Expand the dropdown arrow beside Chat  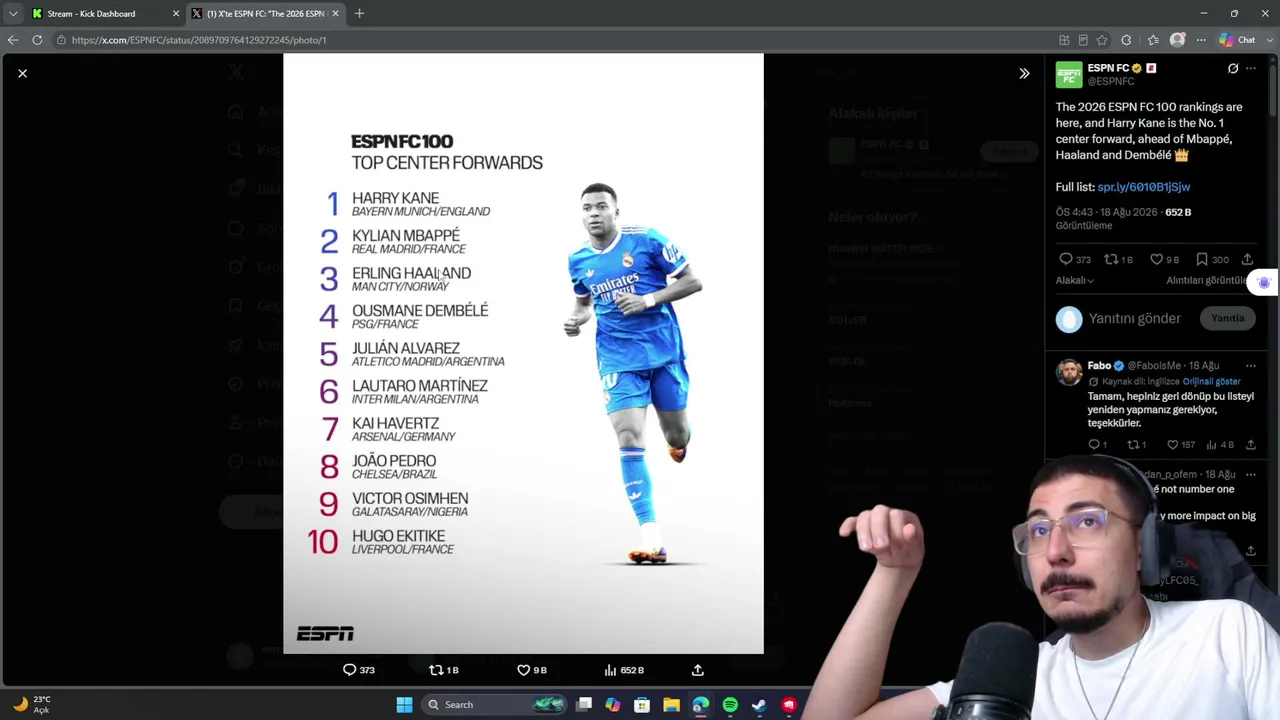(x=1268, y=40)
